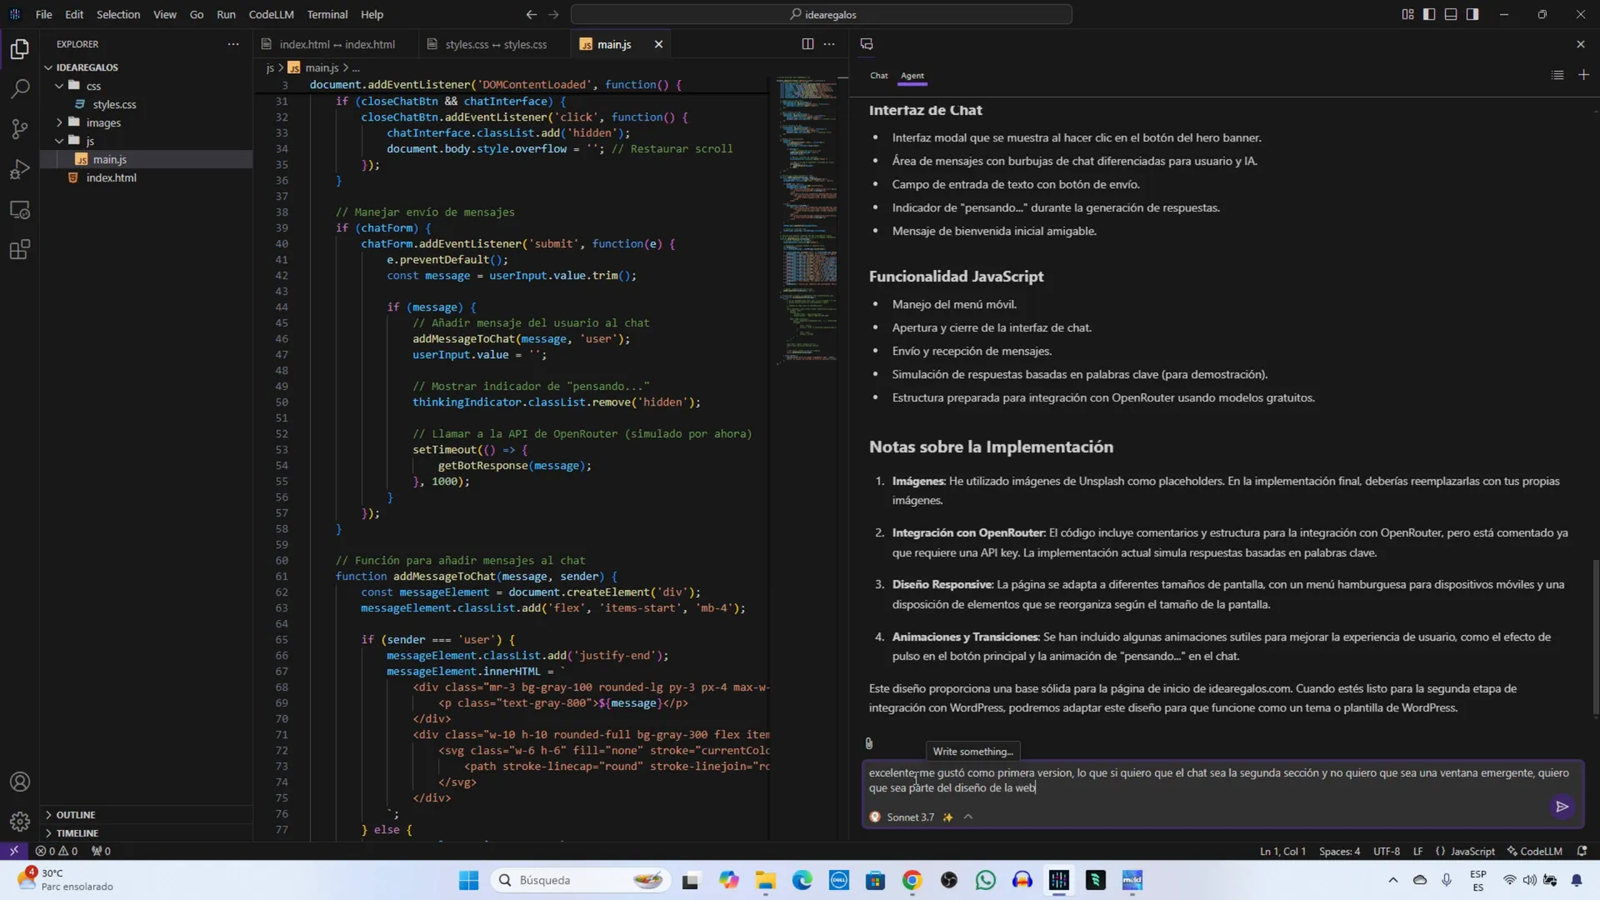
Task: Send the chat message with the paper plane icon
Action: point(1561,808)
